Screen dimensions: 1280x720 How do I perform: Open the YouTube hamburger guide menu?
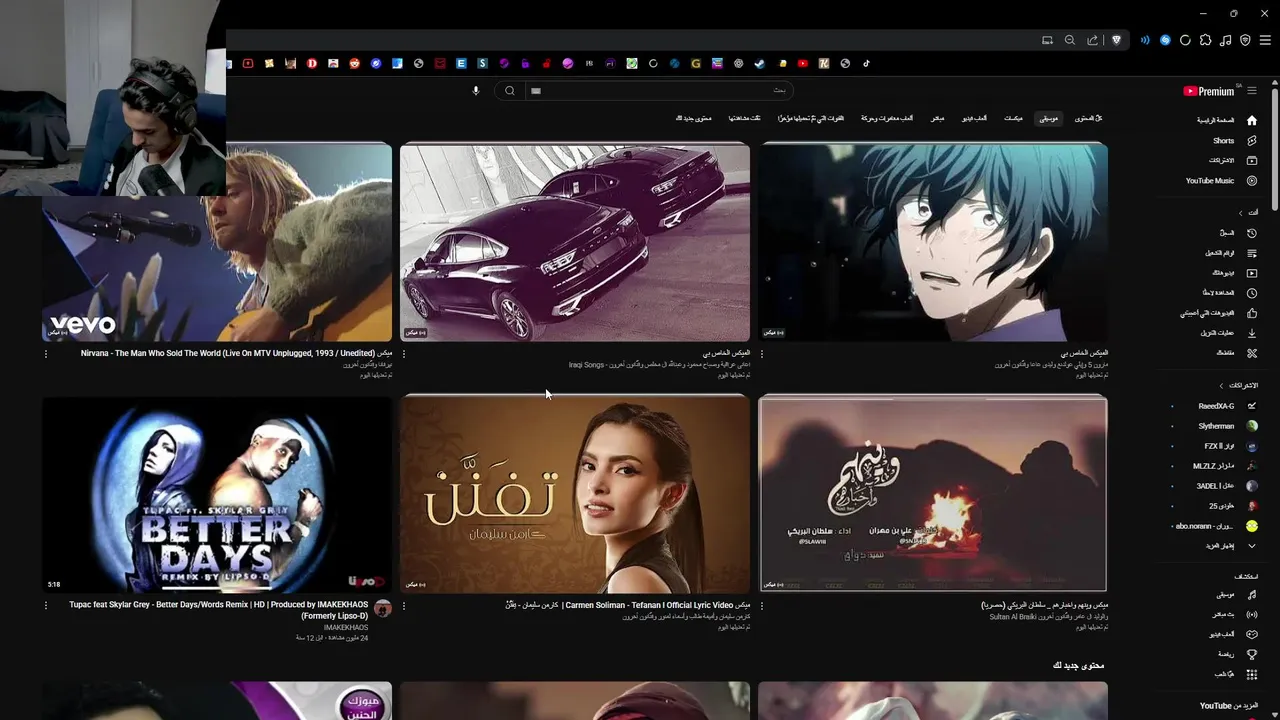coord(1251,91)
